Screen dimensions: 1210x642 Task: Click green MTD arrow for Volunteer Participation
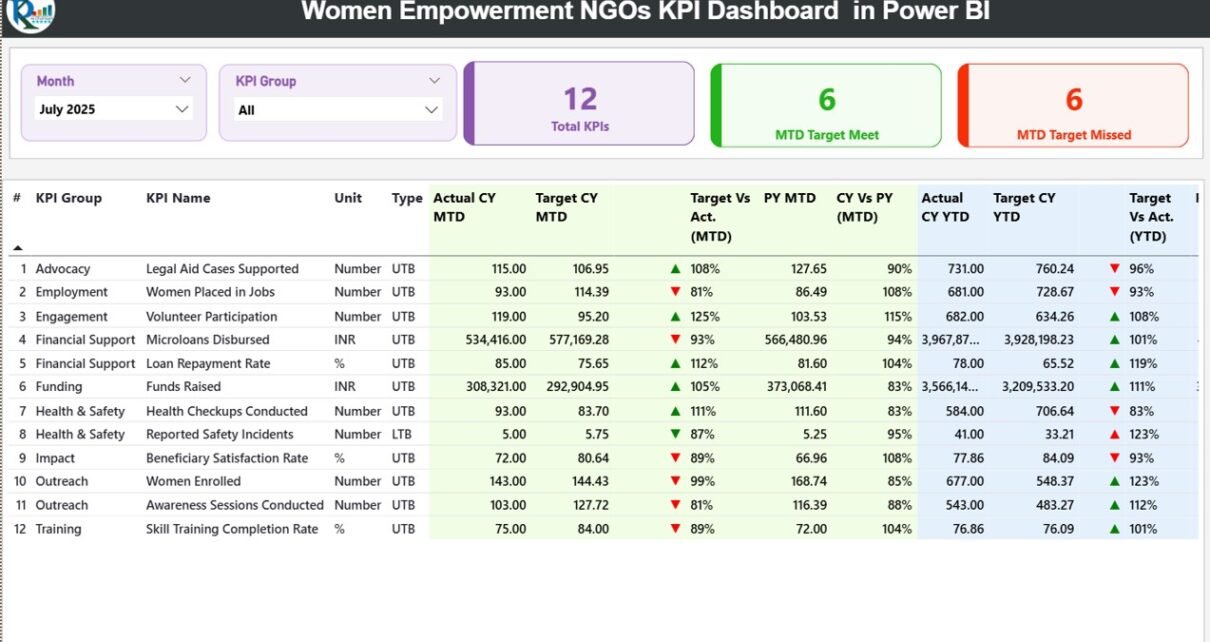(x=676, y=316)
